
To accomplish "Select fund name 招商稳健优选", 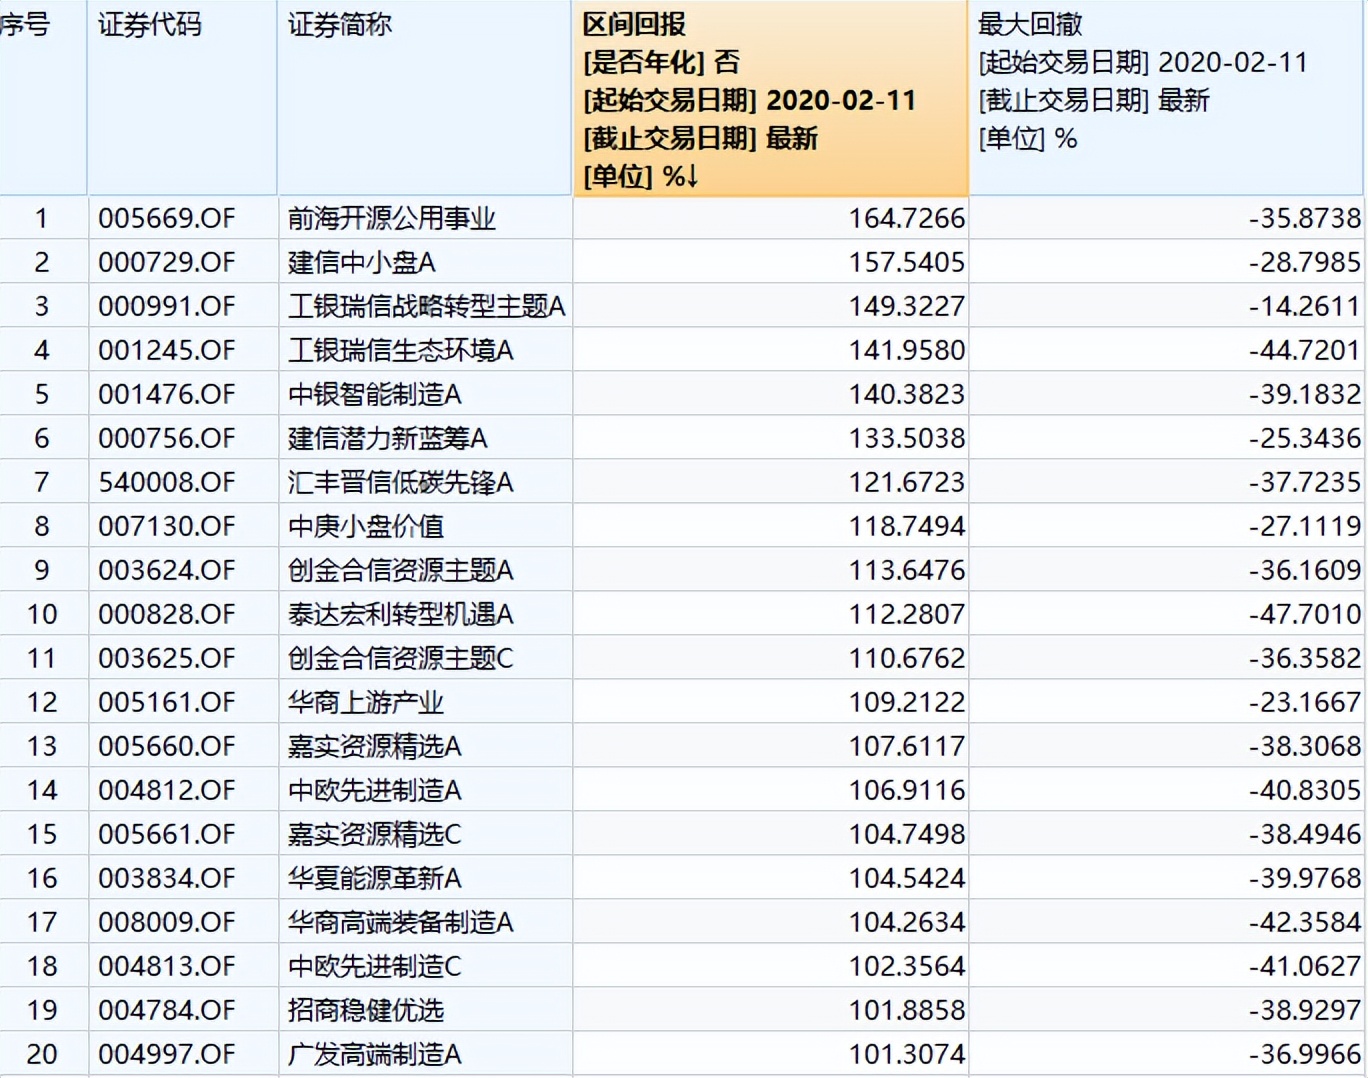I will click(x=365, y=1010).
